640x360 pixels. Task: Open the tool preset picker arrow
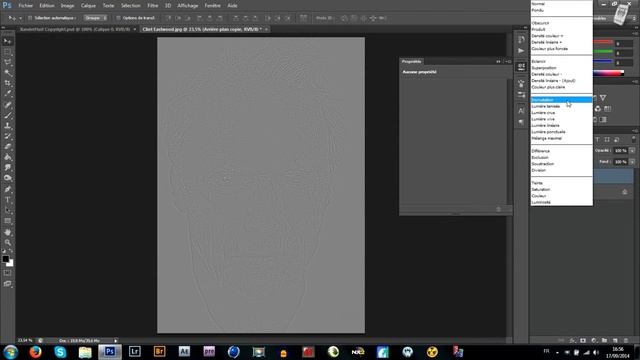[20, 18]
